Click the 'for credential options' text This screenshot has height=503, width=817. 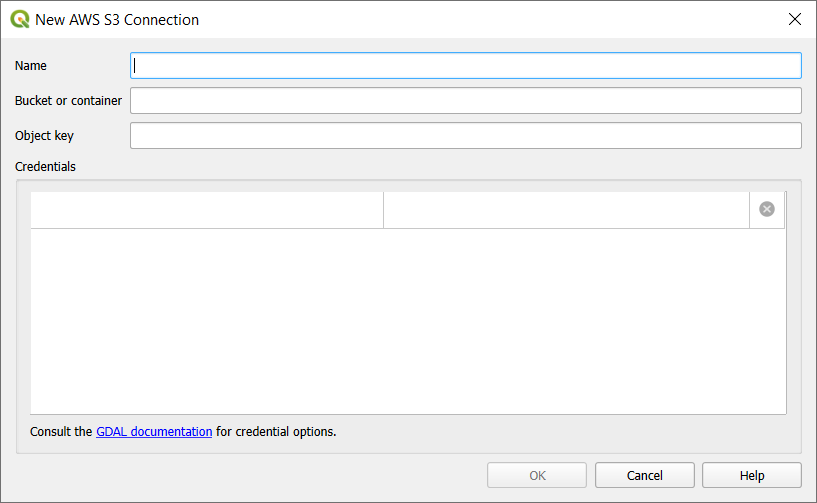pyautogui.click(x=276, y=432)
